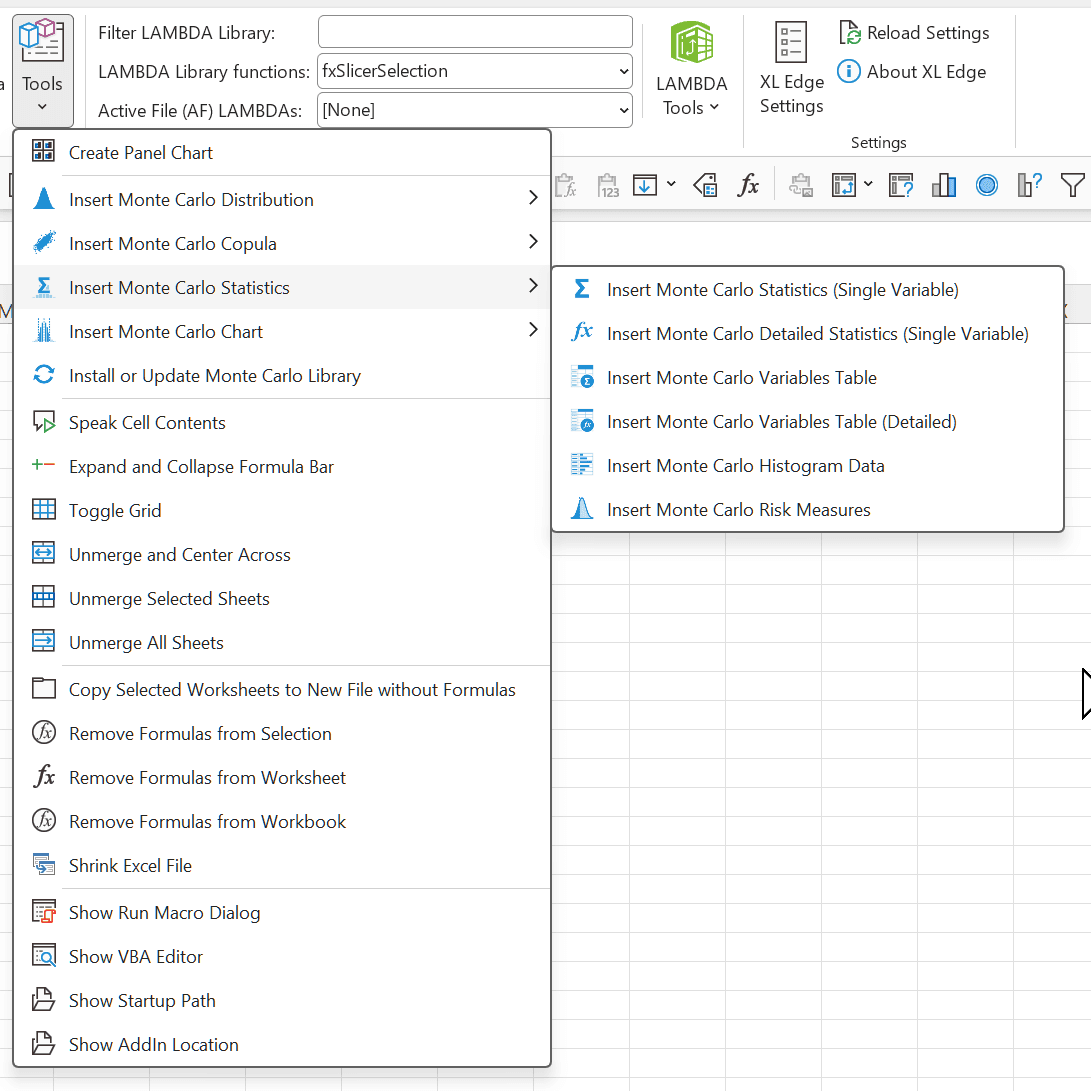Select Insert Monte Carlo Statistics menu entry

[282, 287]
